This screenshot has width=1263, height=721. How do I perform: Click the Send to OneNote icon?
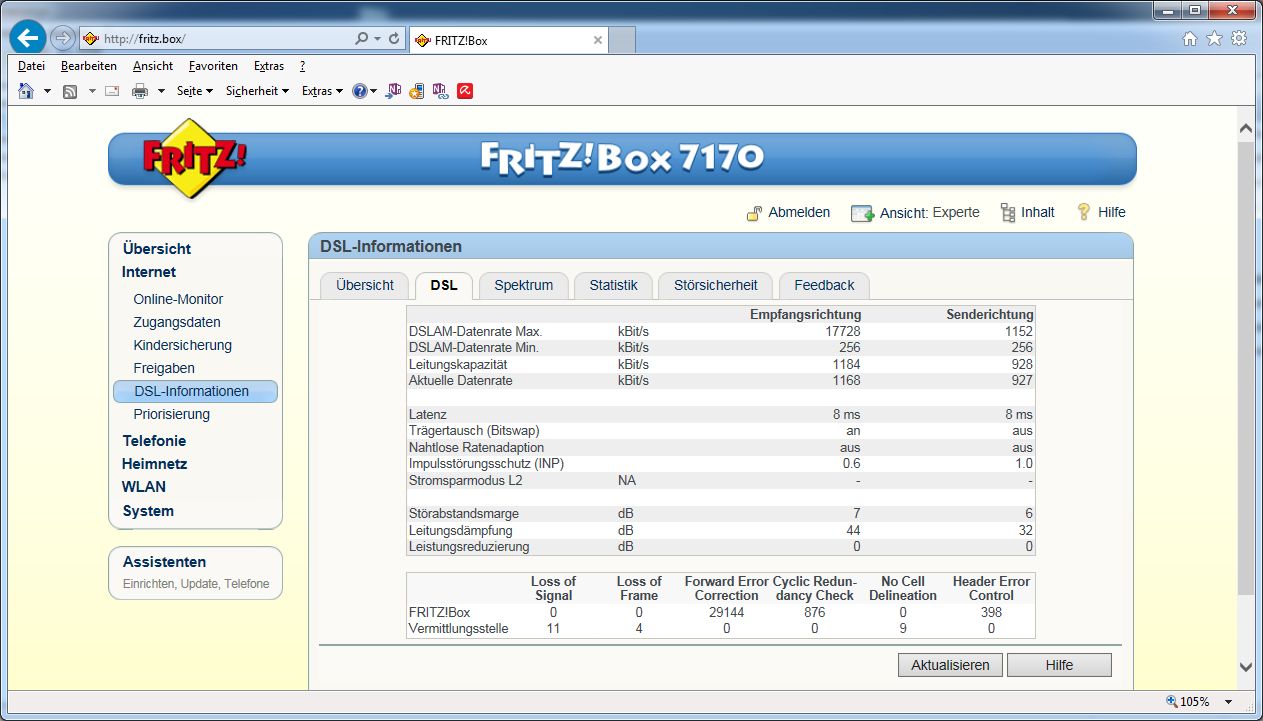point(395,91)
